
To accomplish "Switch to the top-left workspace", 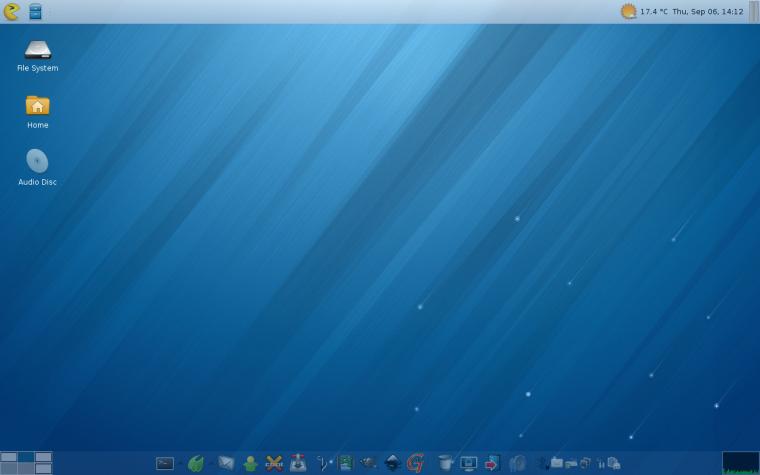I will click(x=9, y=457).
